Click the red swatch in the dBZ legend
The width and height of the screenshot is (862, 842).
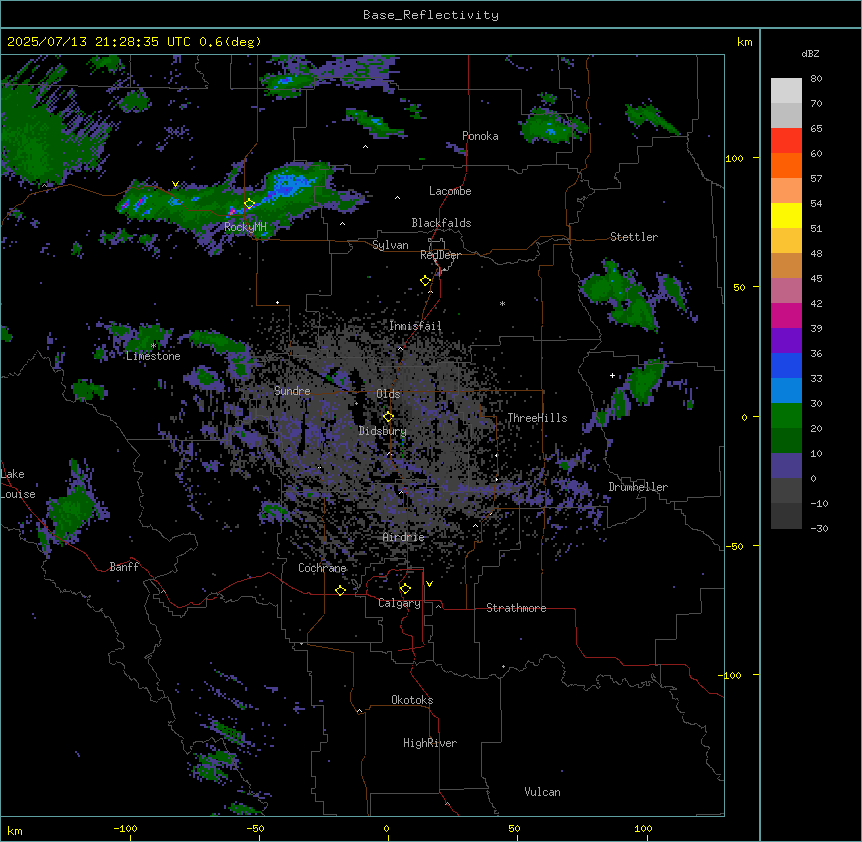point(786,141)
